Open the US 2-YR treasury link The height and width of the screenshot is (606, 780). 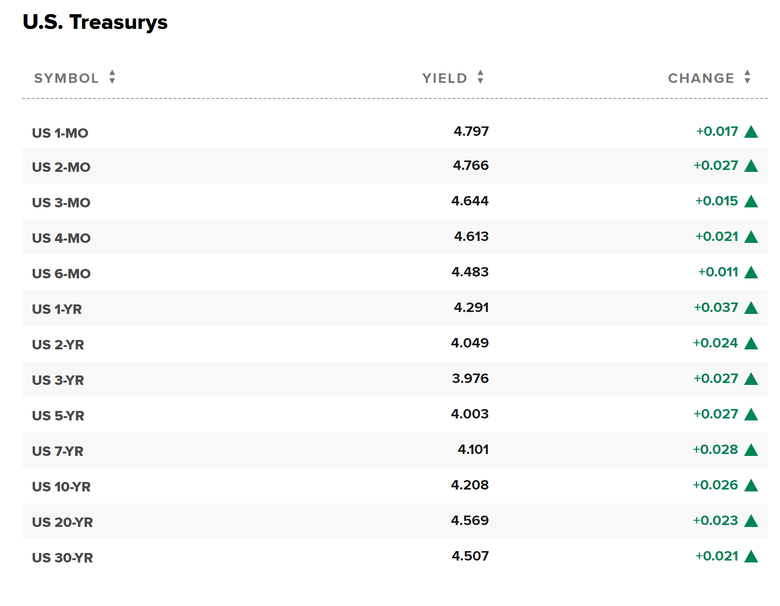[x=58, y=345]
